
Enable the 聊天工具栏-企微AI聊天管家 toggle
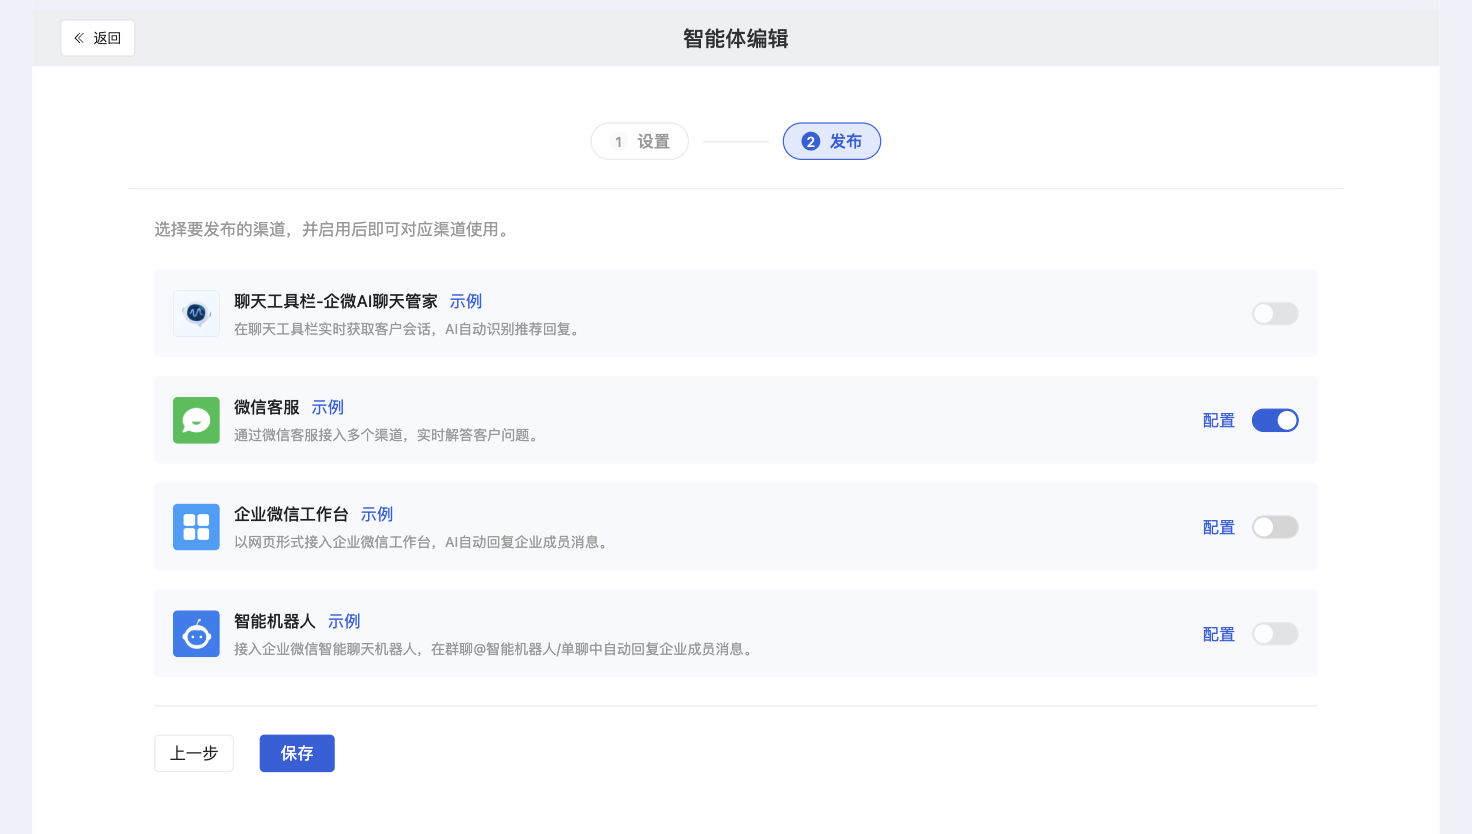click(1275, 313)
